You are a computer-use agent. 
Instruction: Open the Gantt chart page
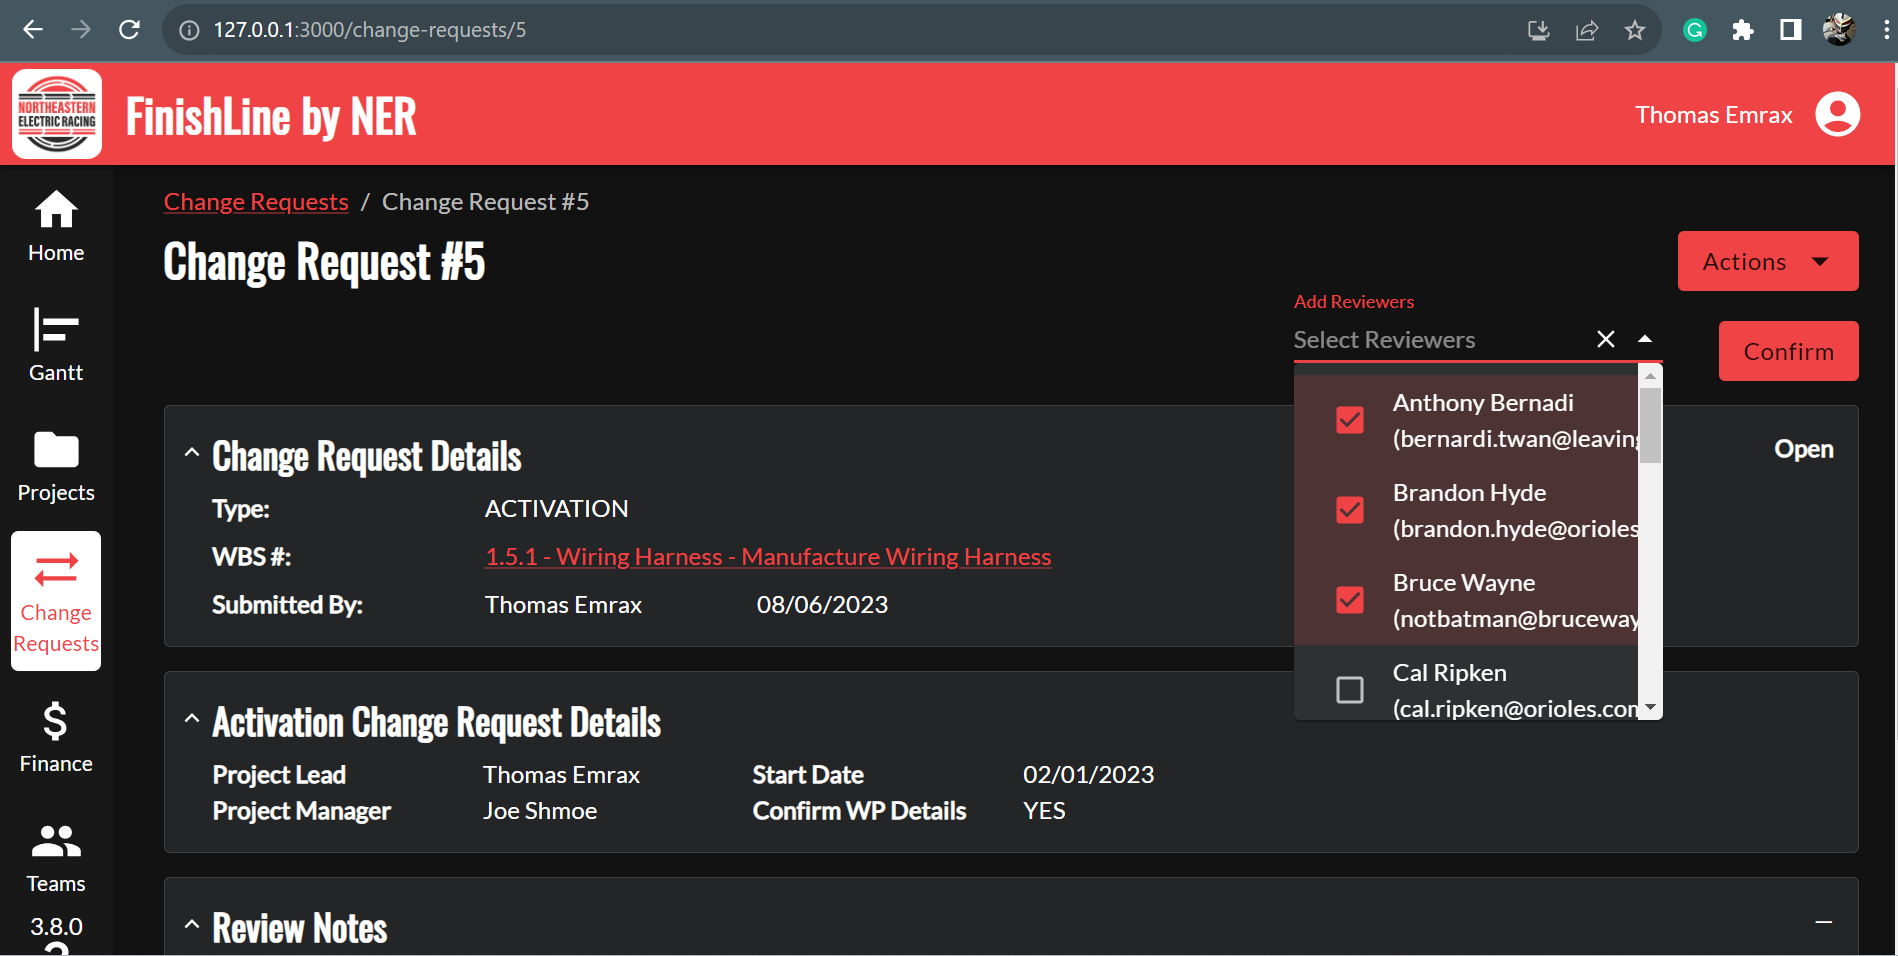pyautogui.click(x=56, y=346)
